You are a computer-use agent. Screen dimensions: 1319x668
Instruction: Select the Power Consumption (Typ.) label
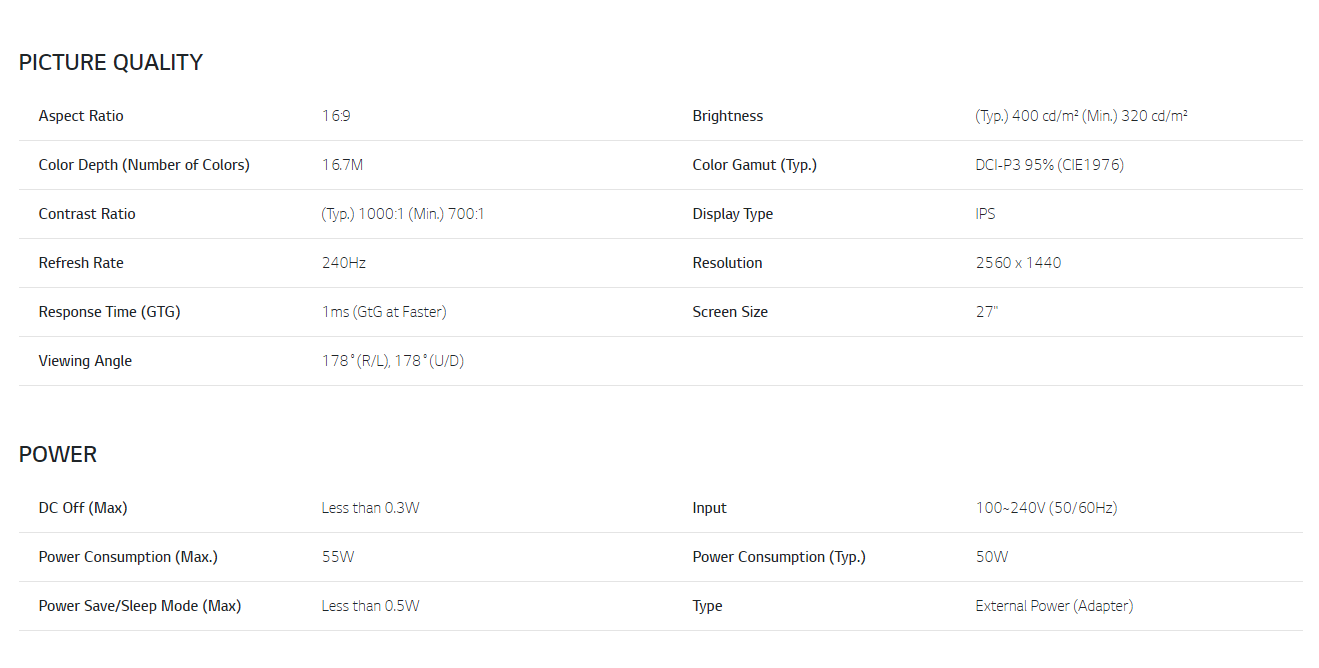pyautogui.click(x=779, y=557)
